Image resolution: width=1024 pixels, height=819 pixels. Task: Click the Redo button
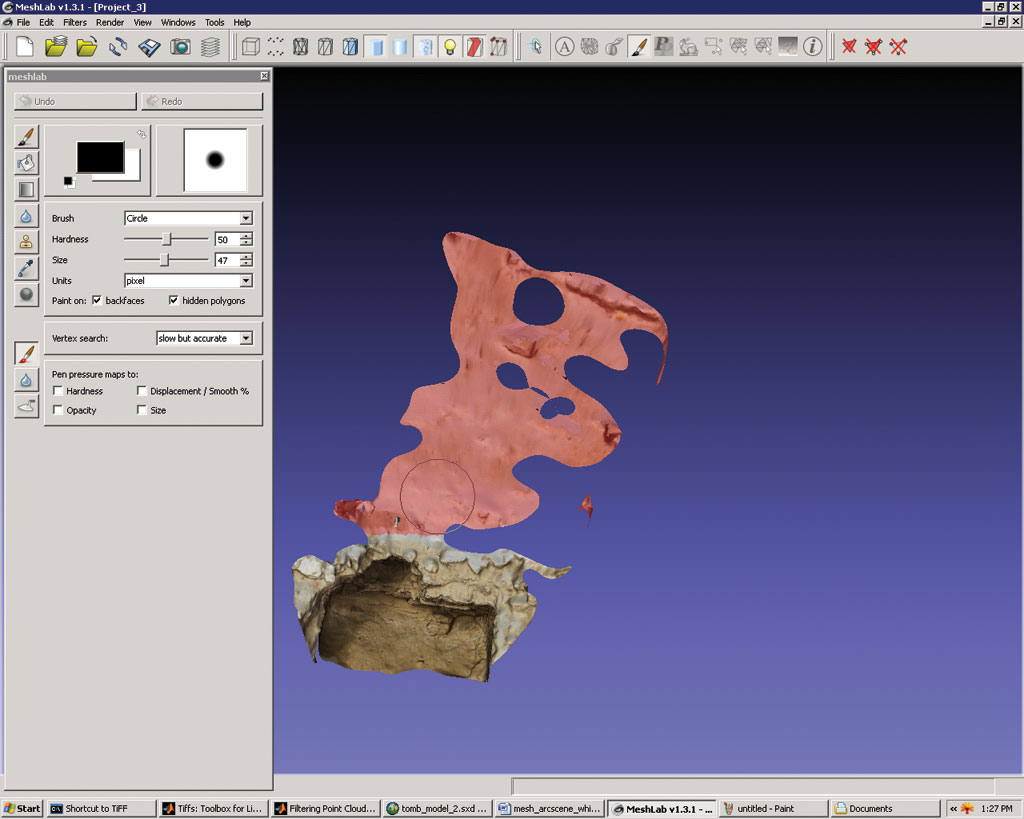(x=202, y=101)
